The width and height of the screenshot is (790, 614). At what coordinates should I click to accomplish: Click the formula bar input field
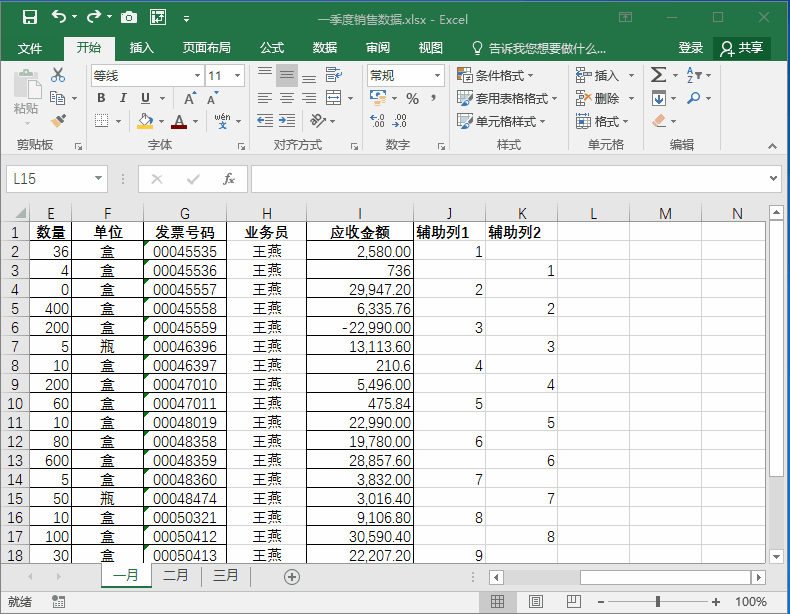tap(510, 179)
